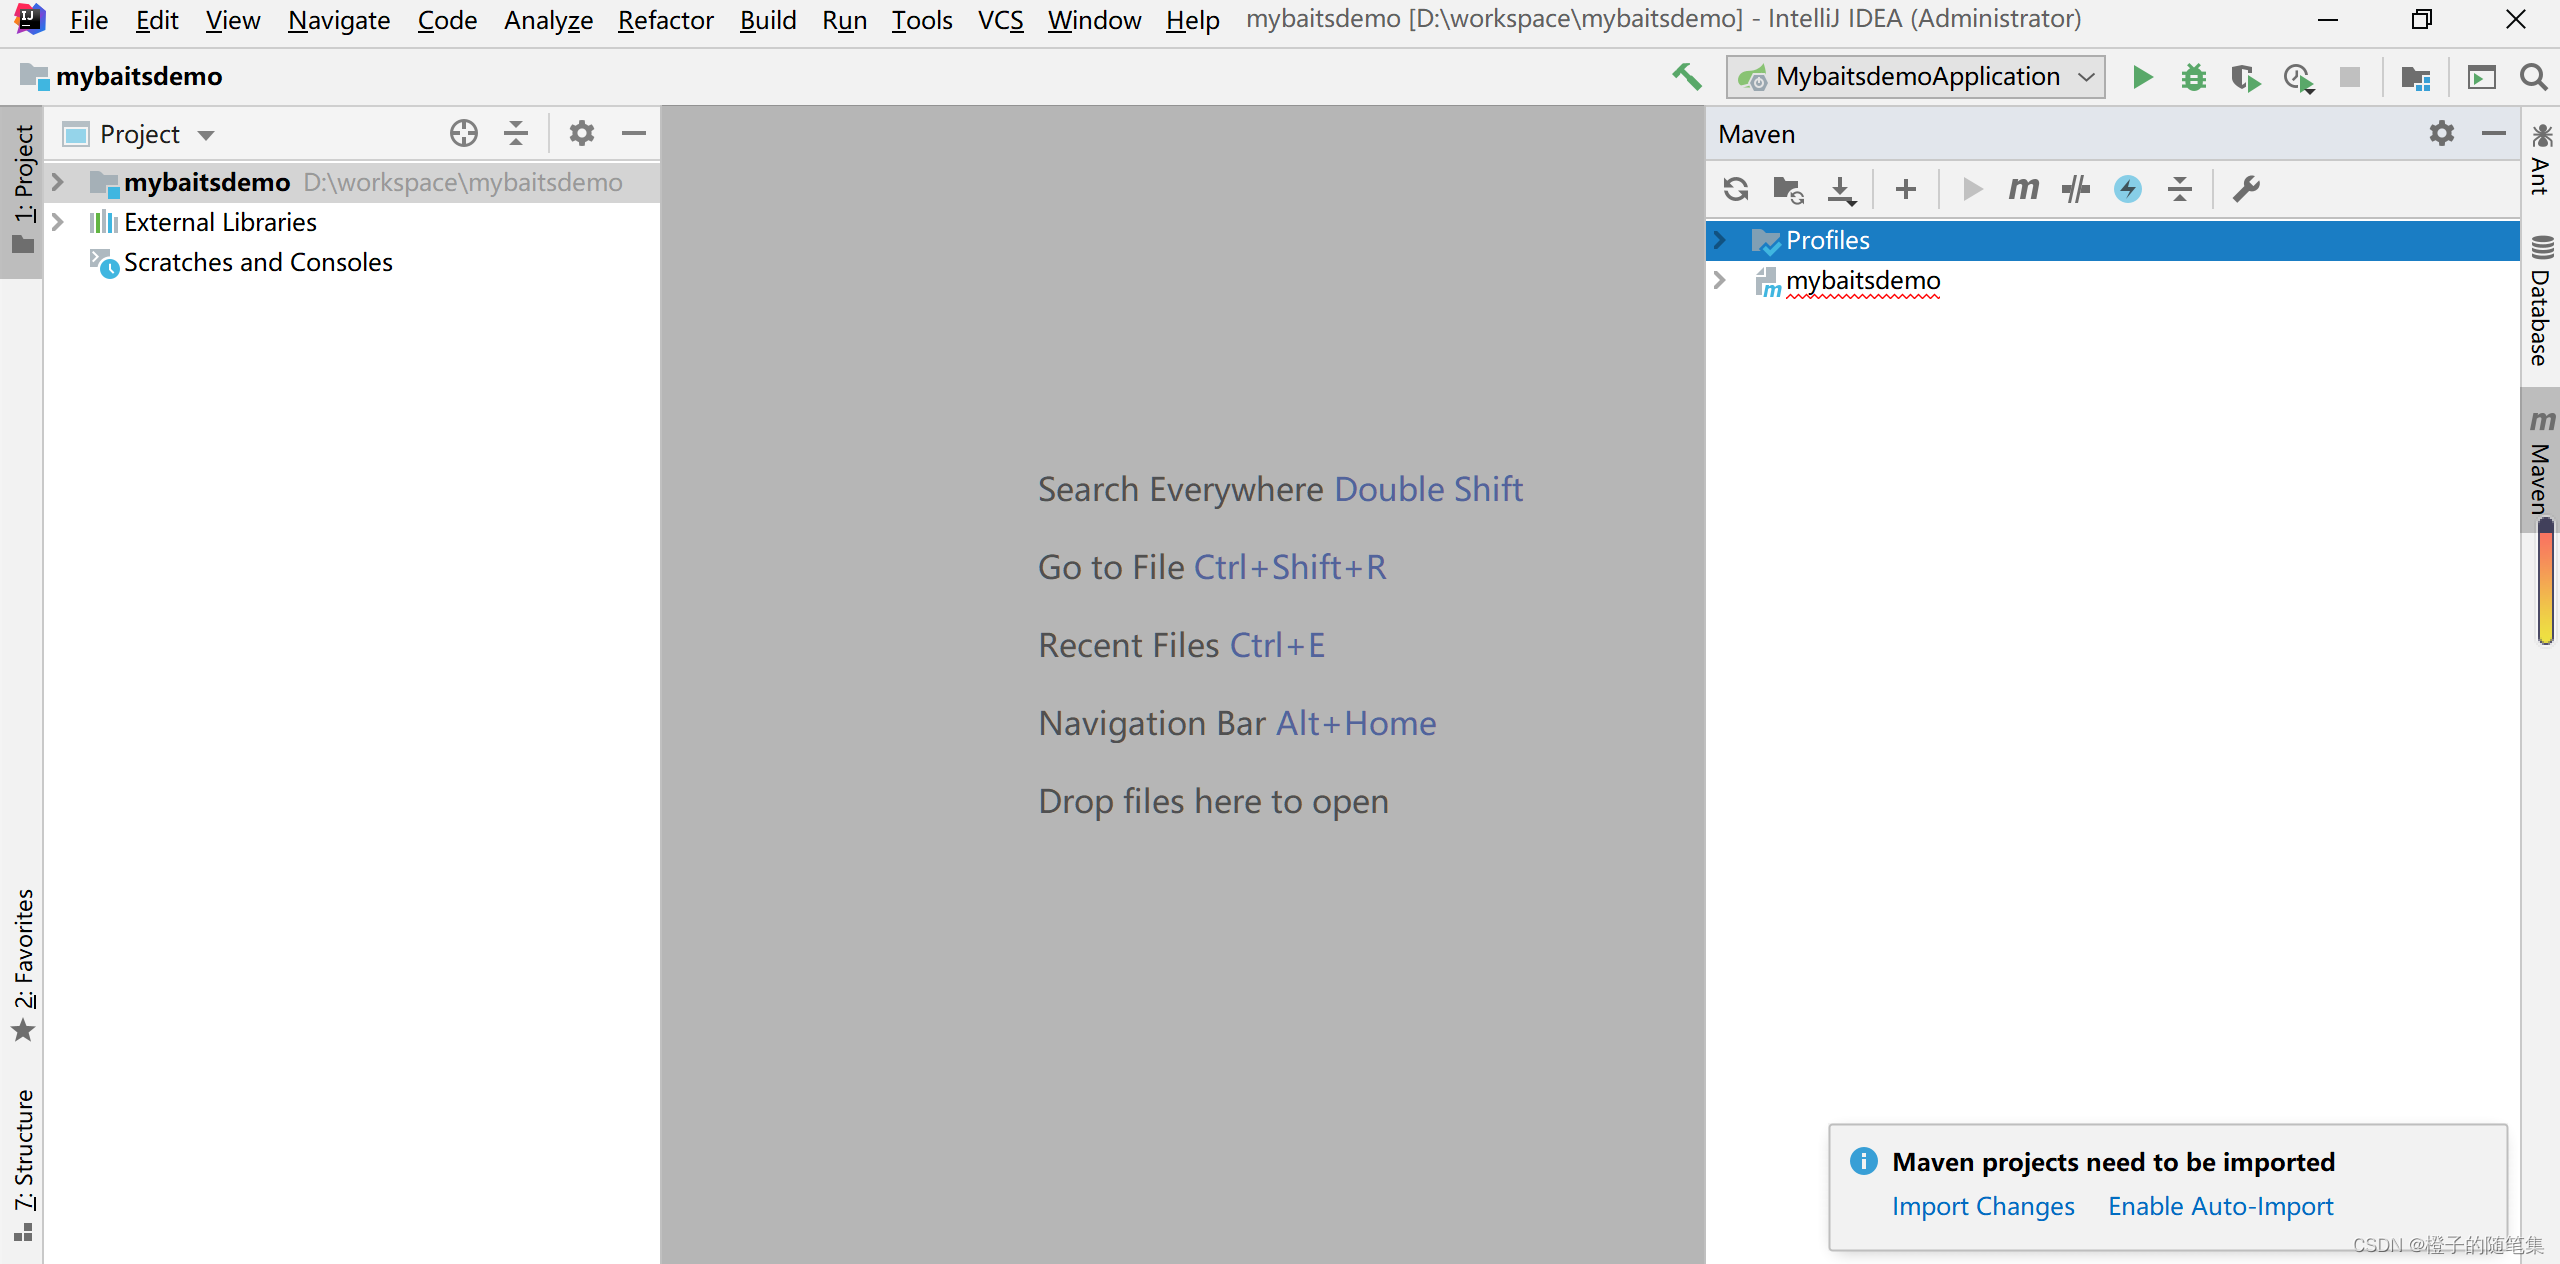Click the memory indicator bar

click(2546, 583)
